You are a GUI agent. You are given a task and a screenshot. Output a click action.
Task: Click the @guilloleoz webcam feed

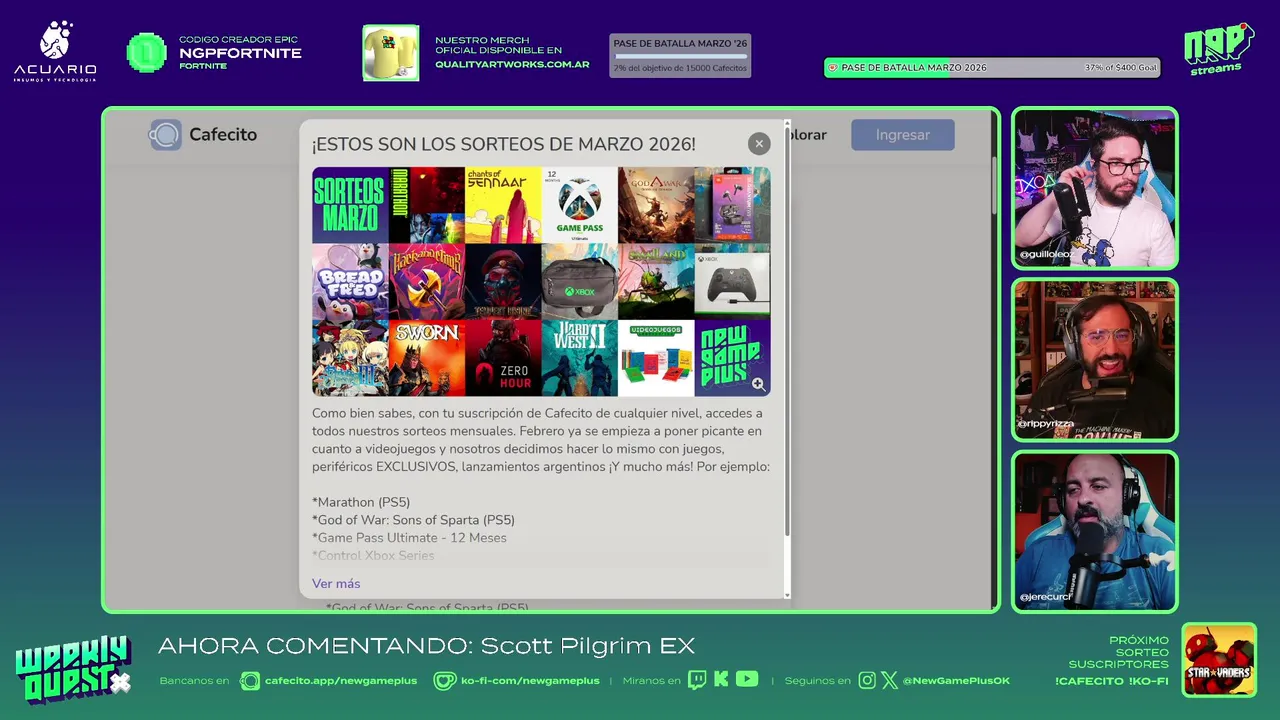tap(1095, 188)
